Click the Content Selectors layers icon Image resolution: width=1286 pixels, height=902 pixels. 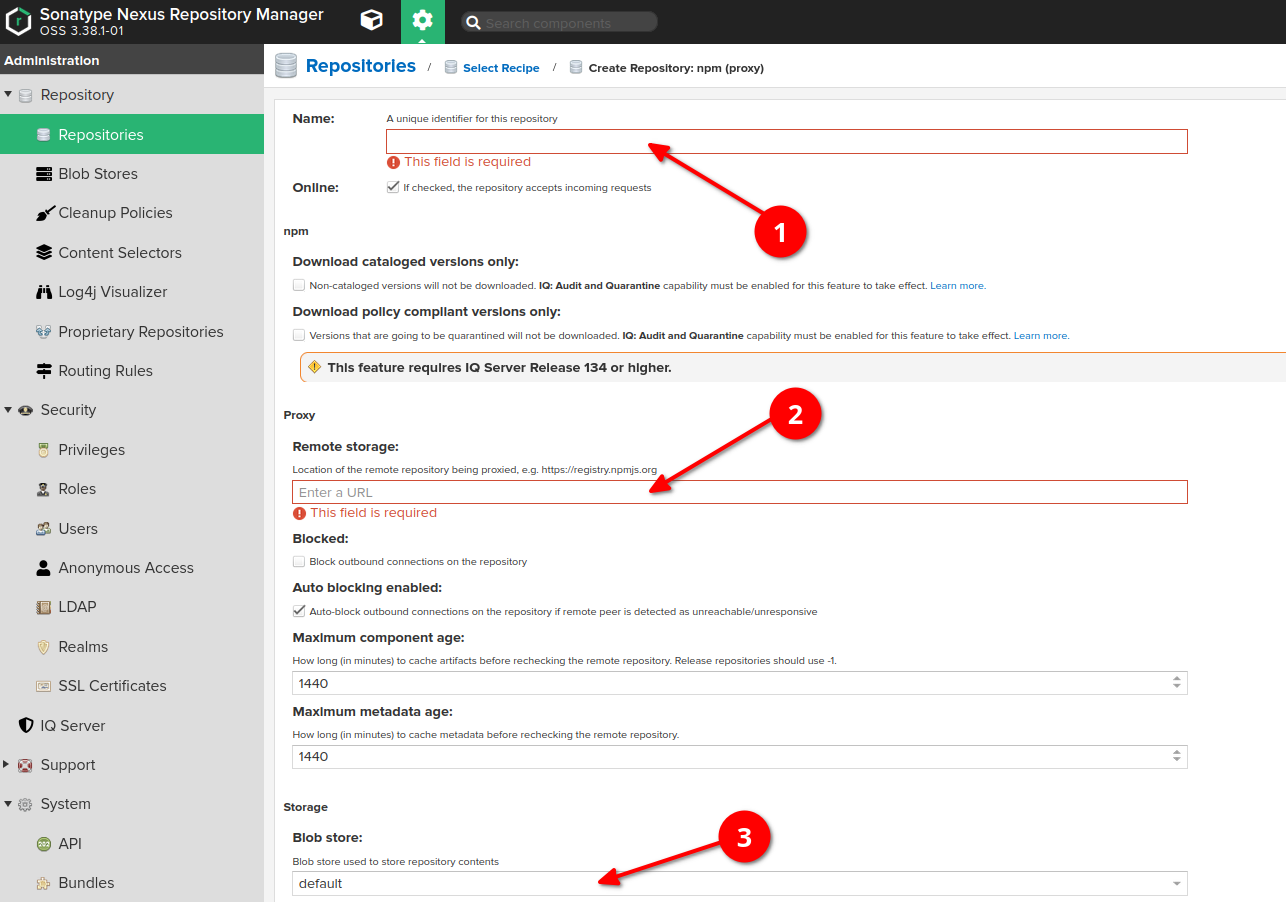[43, 253]
